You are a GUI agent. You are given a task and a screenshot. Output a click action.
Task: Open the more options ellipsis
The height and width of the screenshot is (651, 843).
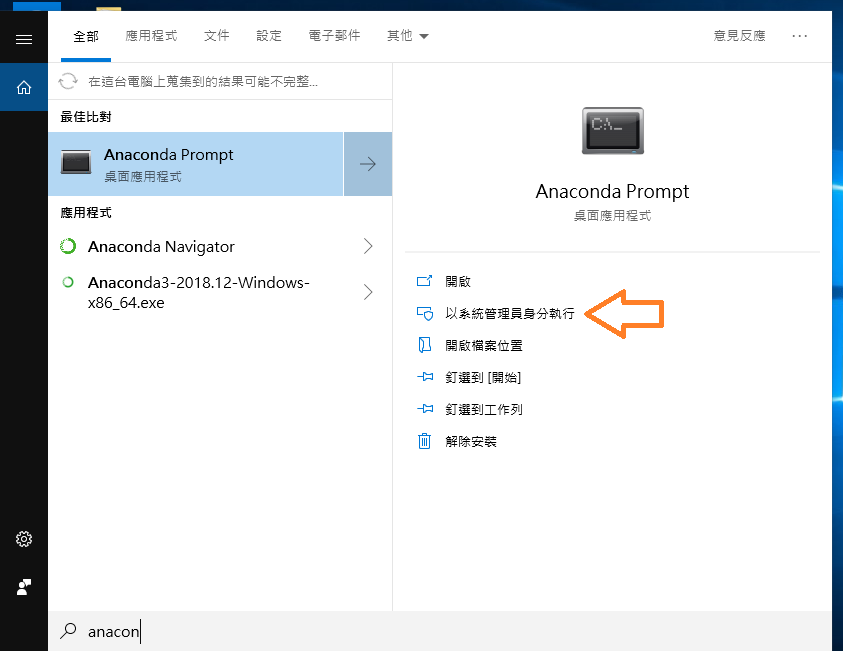click(x=799, y=36)
